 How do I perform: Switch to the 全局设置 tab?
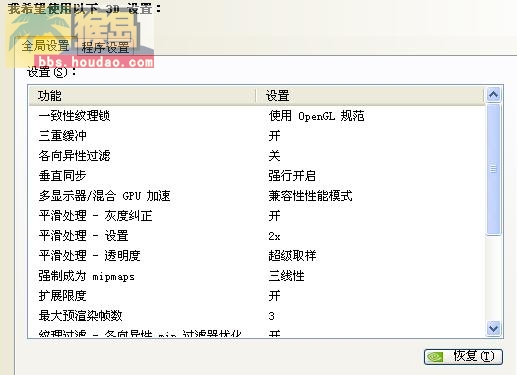(x=46, y=45)
